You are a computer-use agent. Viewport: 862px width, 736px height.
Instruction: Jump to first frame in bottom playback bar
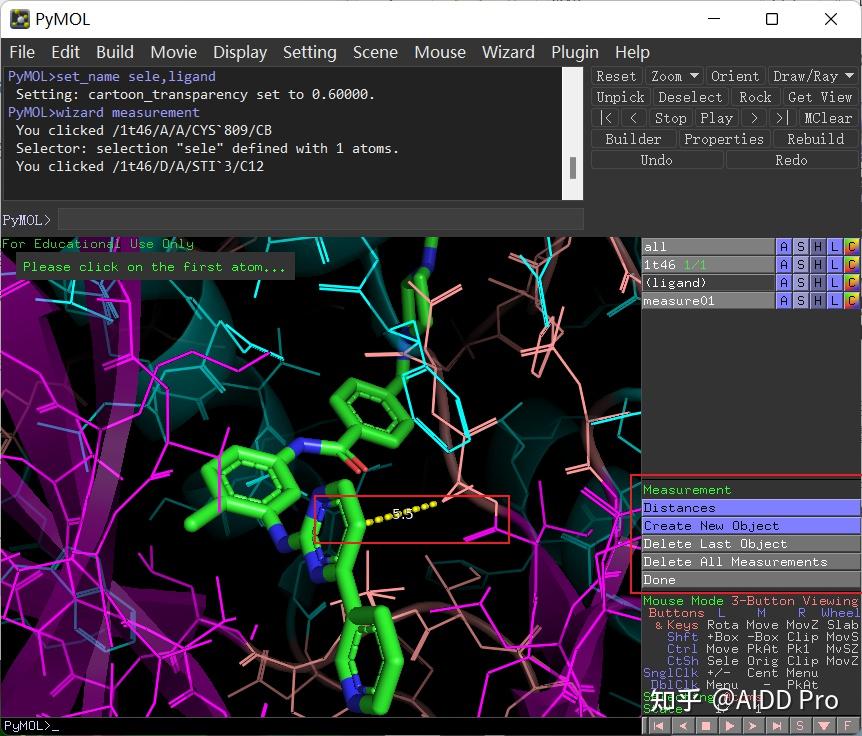658,726
